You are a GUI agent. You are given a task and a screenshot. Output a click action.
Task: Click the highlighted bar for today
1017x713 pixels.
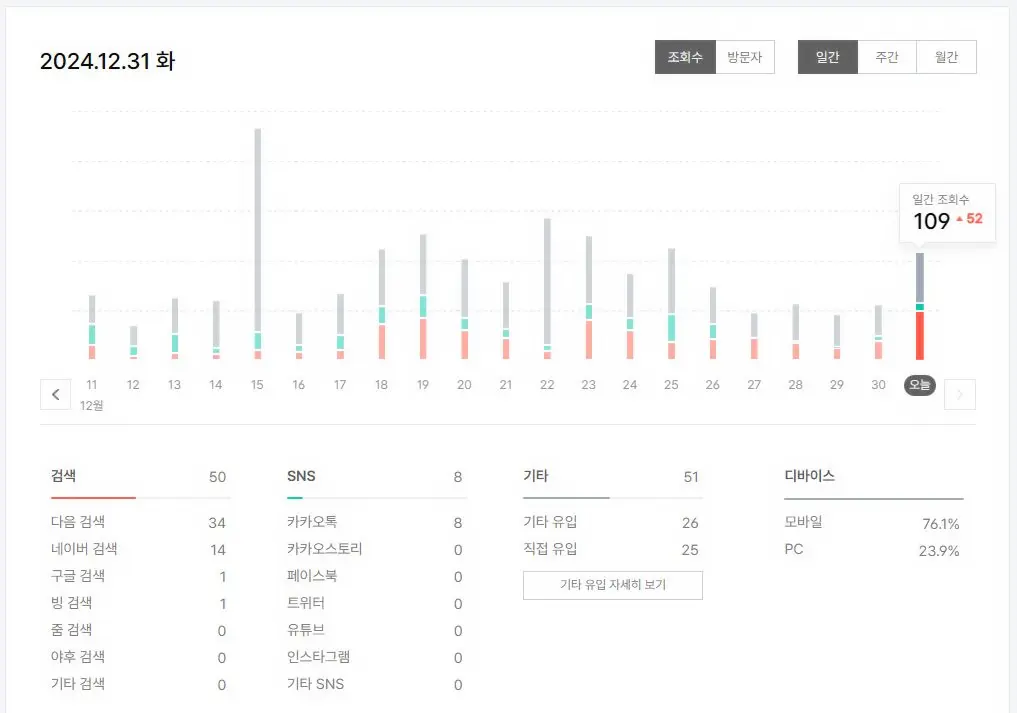[x=920, y=310]
